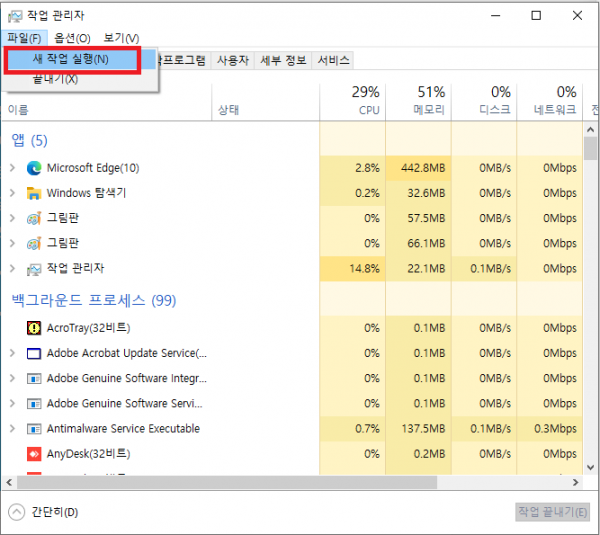Click the Adobe Genuine Software Servi... icon

[34, 404]
